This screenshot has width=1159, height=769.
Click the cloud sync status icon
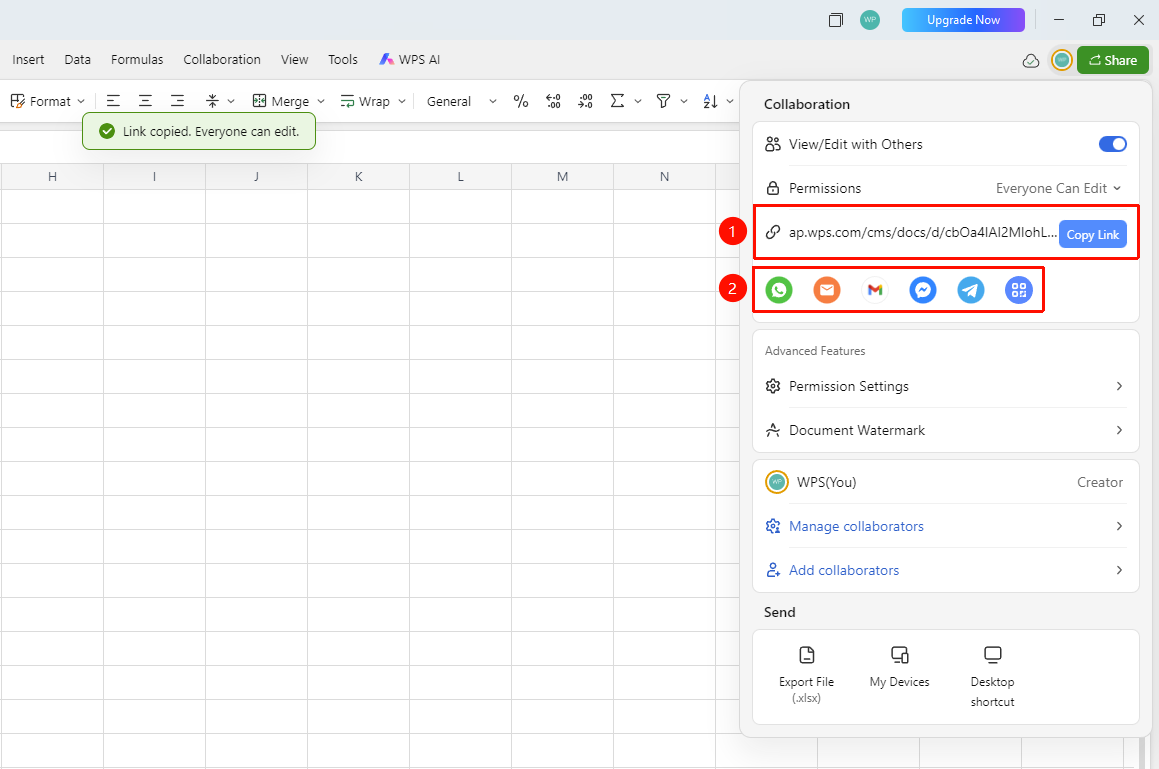pyautogui.click(x=1030, y=61)
